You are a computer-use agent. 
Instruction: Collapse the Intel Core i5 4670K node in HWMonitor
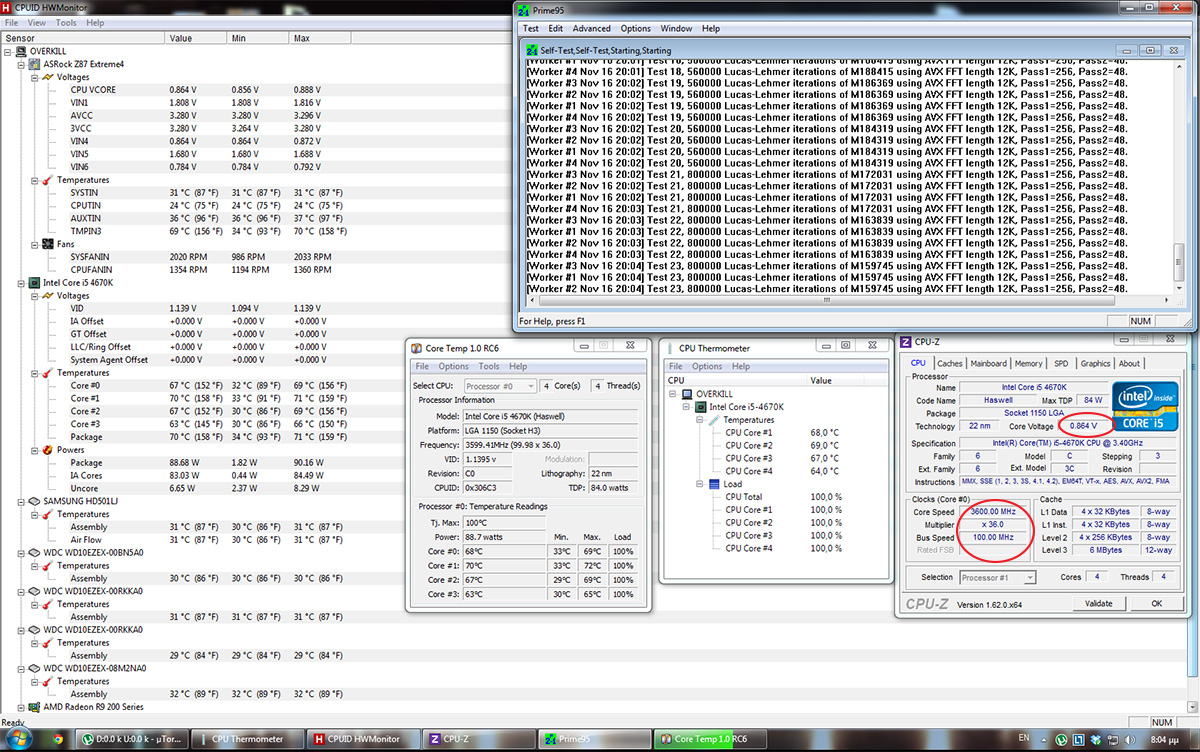(x=22, y=283)
